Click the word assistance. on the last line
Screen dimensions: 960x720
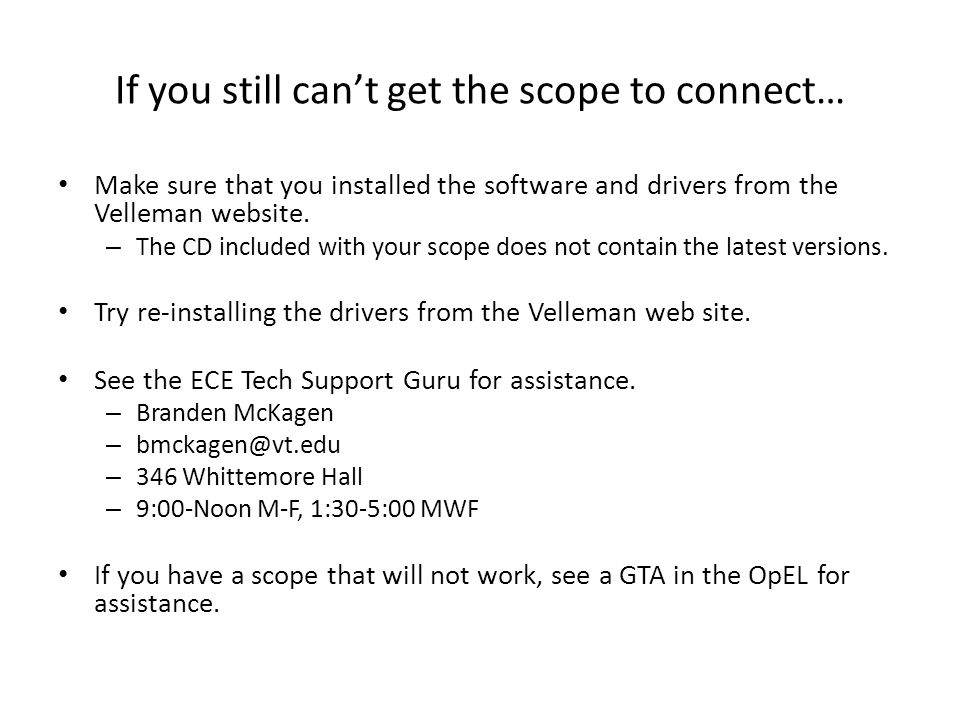pyautogui.click(x=157, y=604)
